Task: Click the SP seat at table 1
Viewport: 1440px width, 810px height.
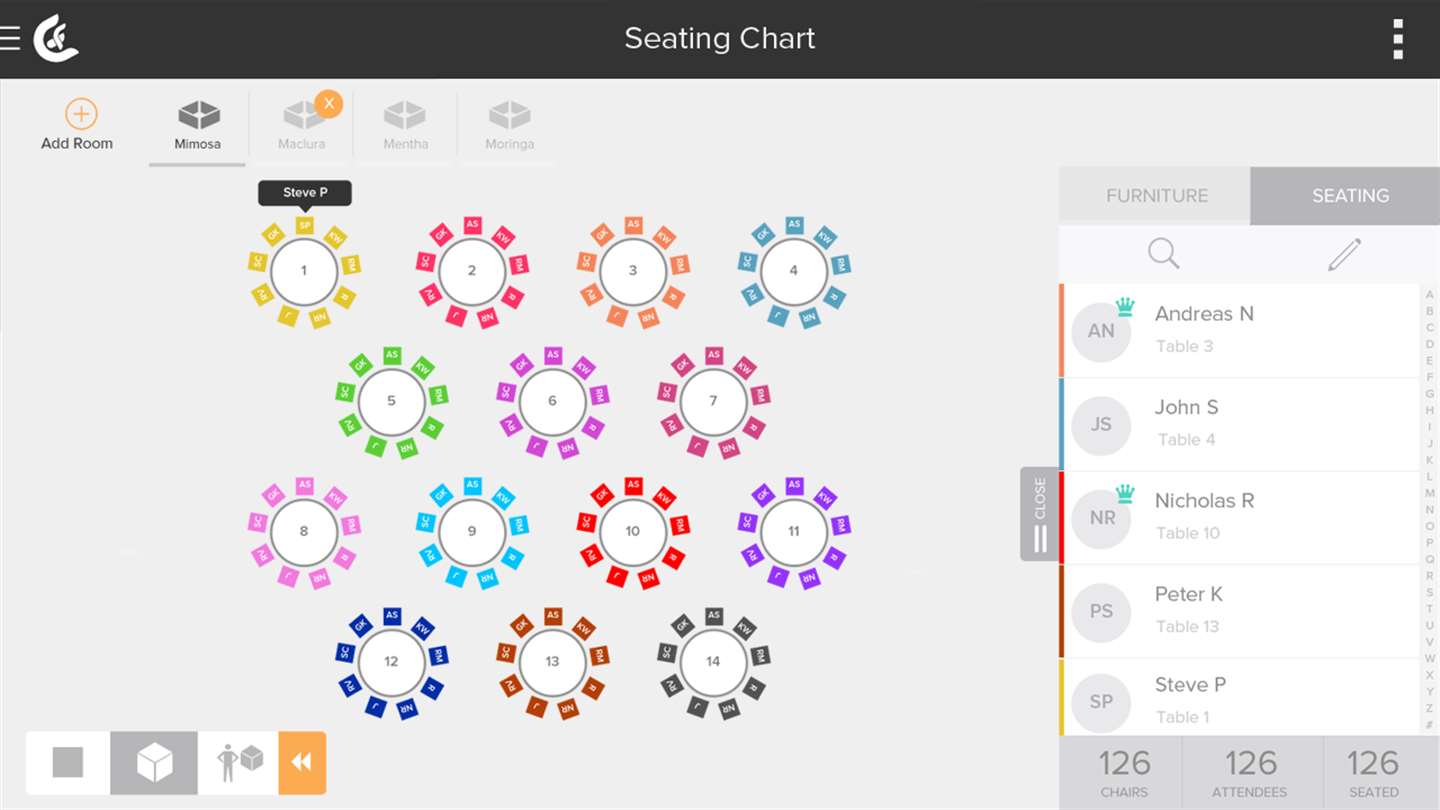Action: (x=304, y=226)
